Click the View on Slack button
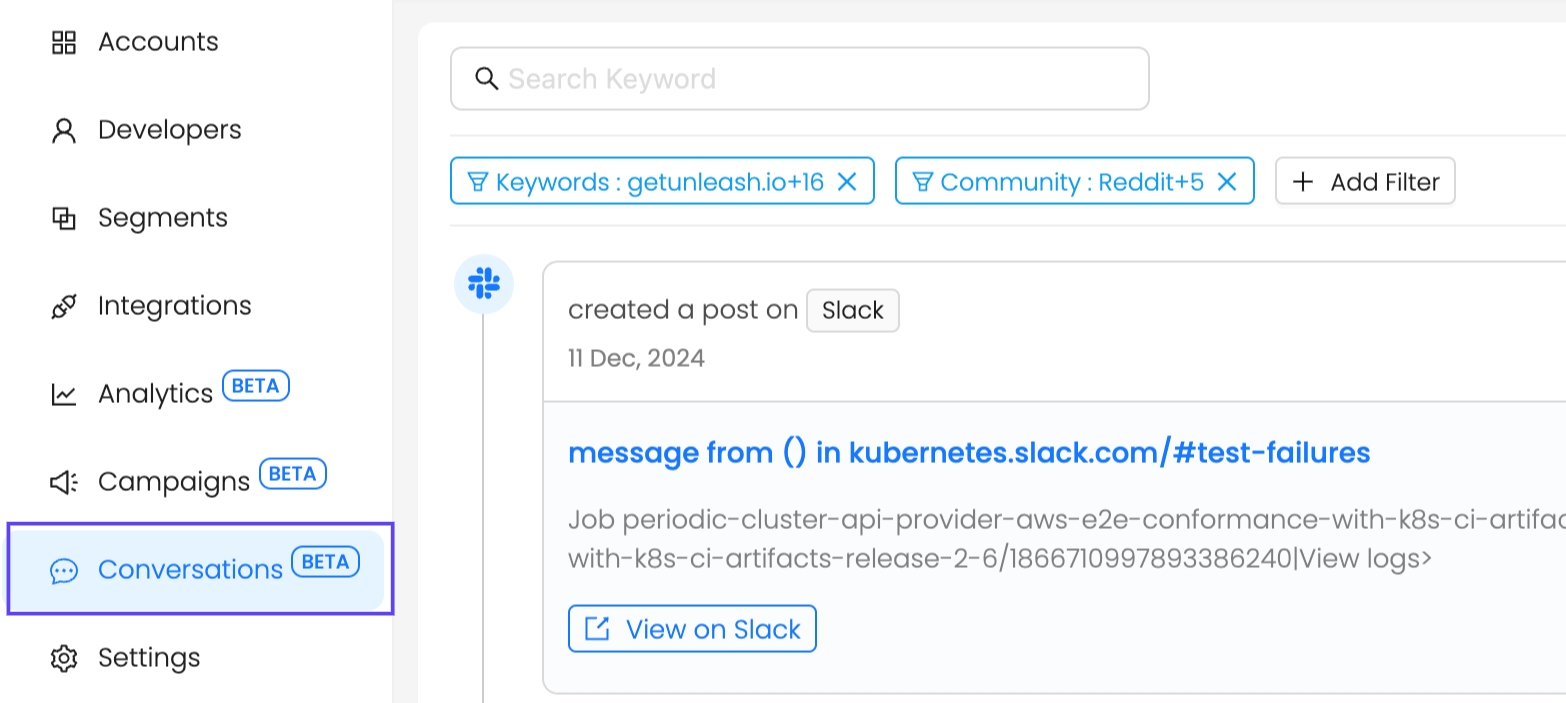The image size is (1566, 703). (x=692, y=629)
